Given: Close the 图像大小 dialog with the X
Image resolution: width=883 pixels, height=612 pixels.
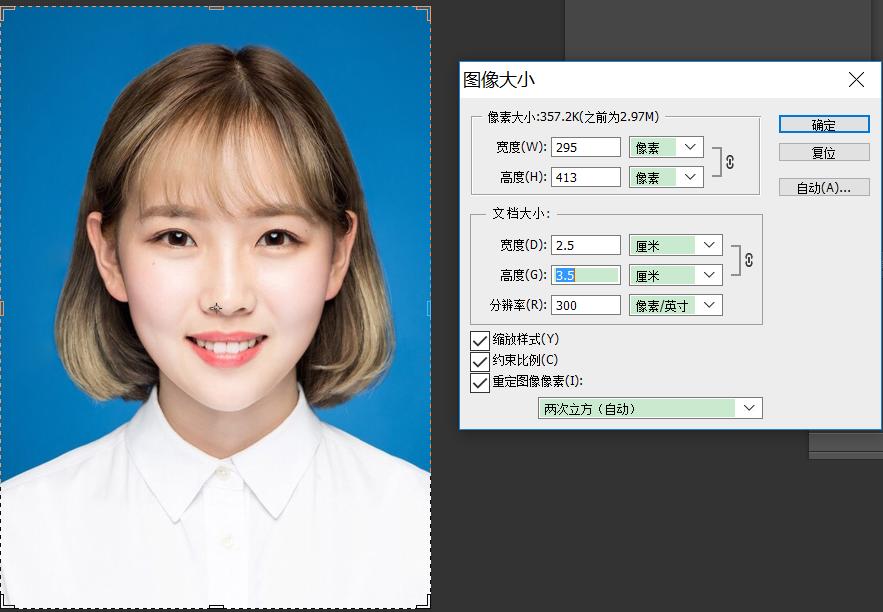Looking at the screenshot, I should 856,80.
